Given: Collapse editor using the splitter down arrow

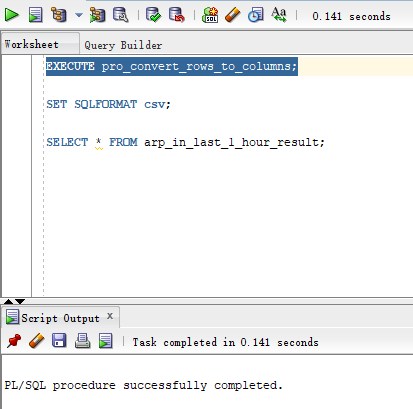Looking at the screenshot, I should pyautogui.click(x=20, y=301).
